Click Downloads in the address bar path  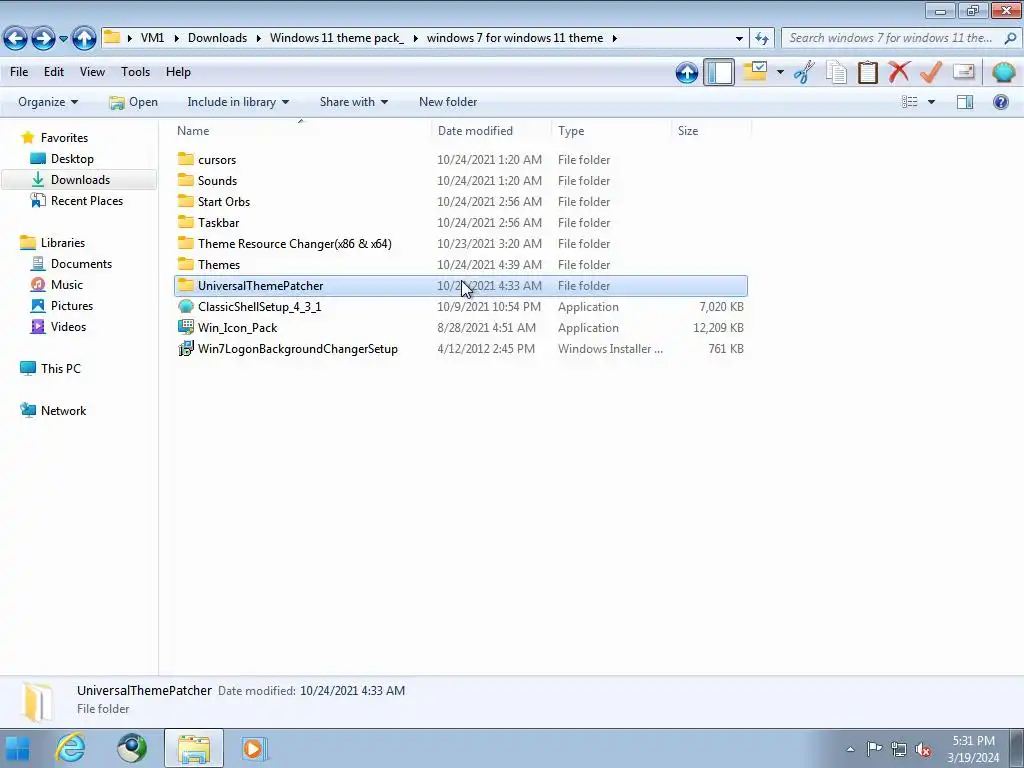(217, 38)
